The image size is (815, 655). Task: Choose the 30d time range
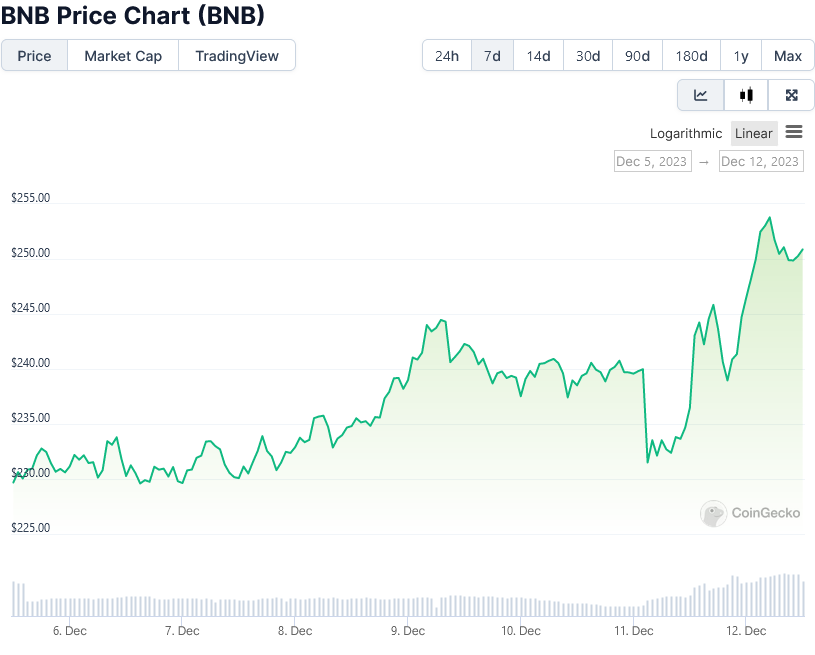point(588,56)
